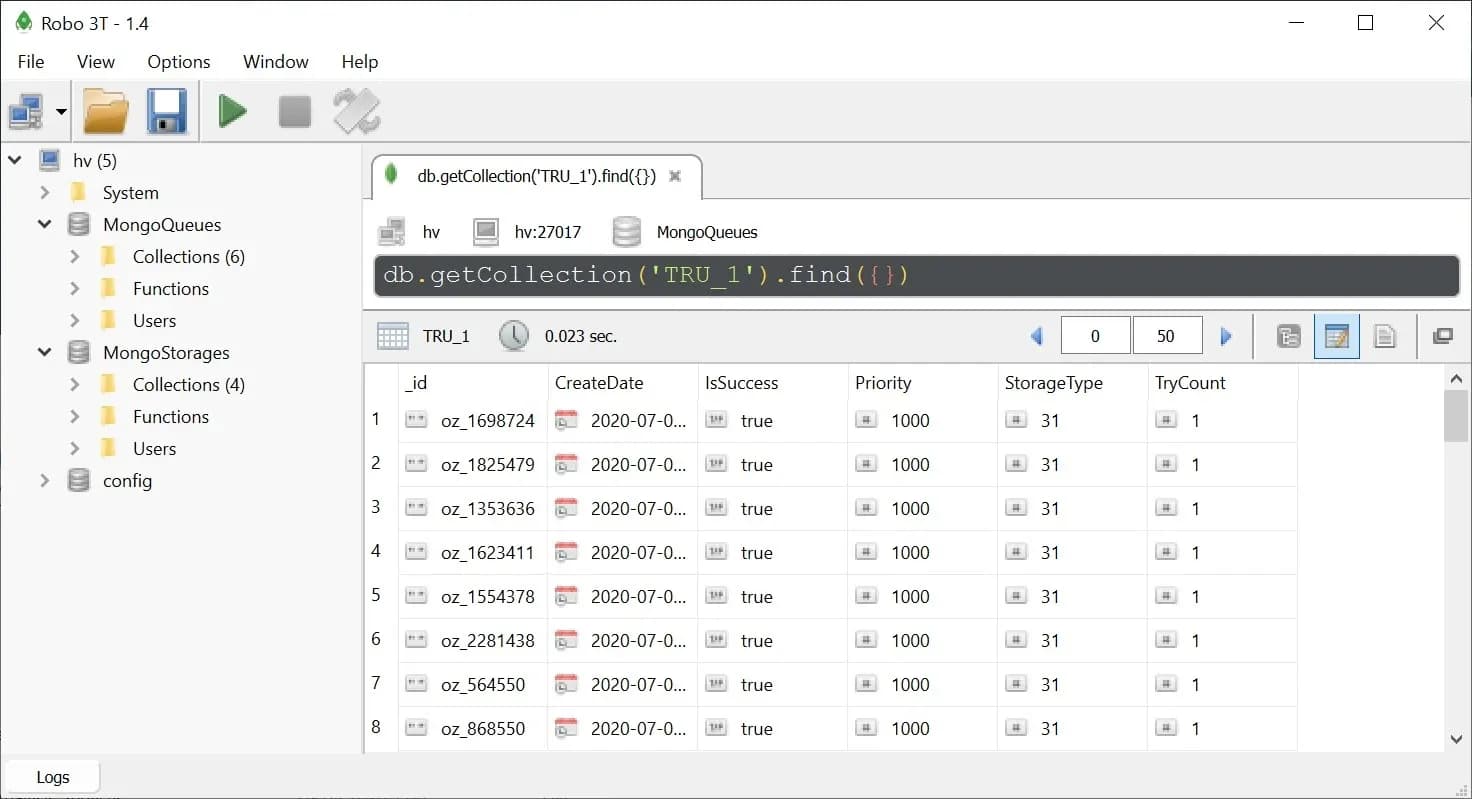Viewport: 1472px width, 799px height.
Task: Select the db.getCollection('TRU_1') query tab
Action: point(537,176)
